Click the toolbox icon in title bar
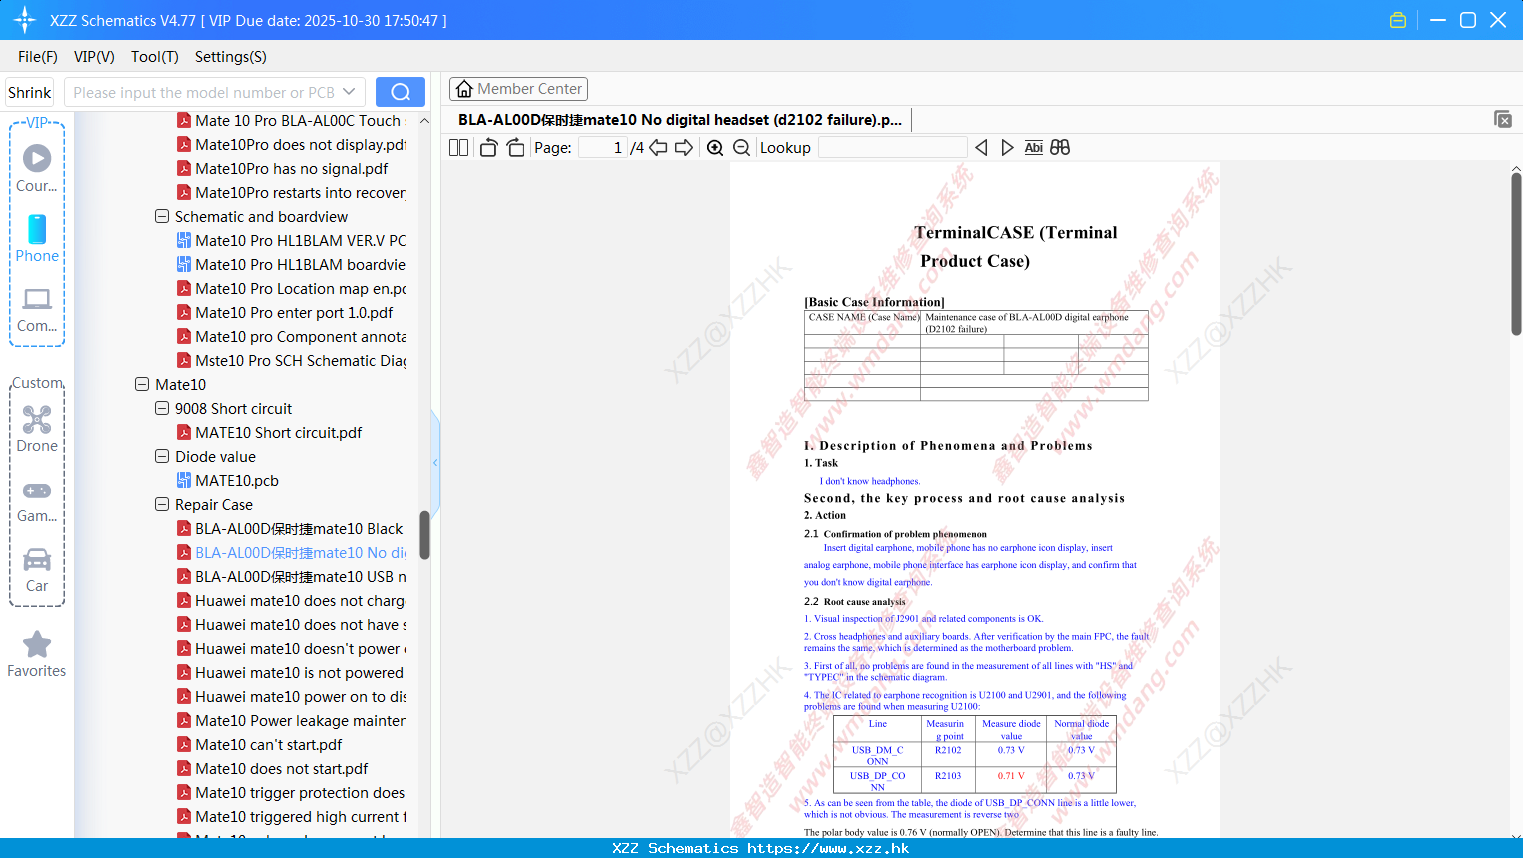Image resolution: width=1523 pixels, height=858 pixels. tap(1398, 20)
